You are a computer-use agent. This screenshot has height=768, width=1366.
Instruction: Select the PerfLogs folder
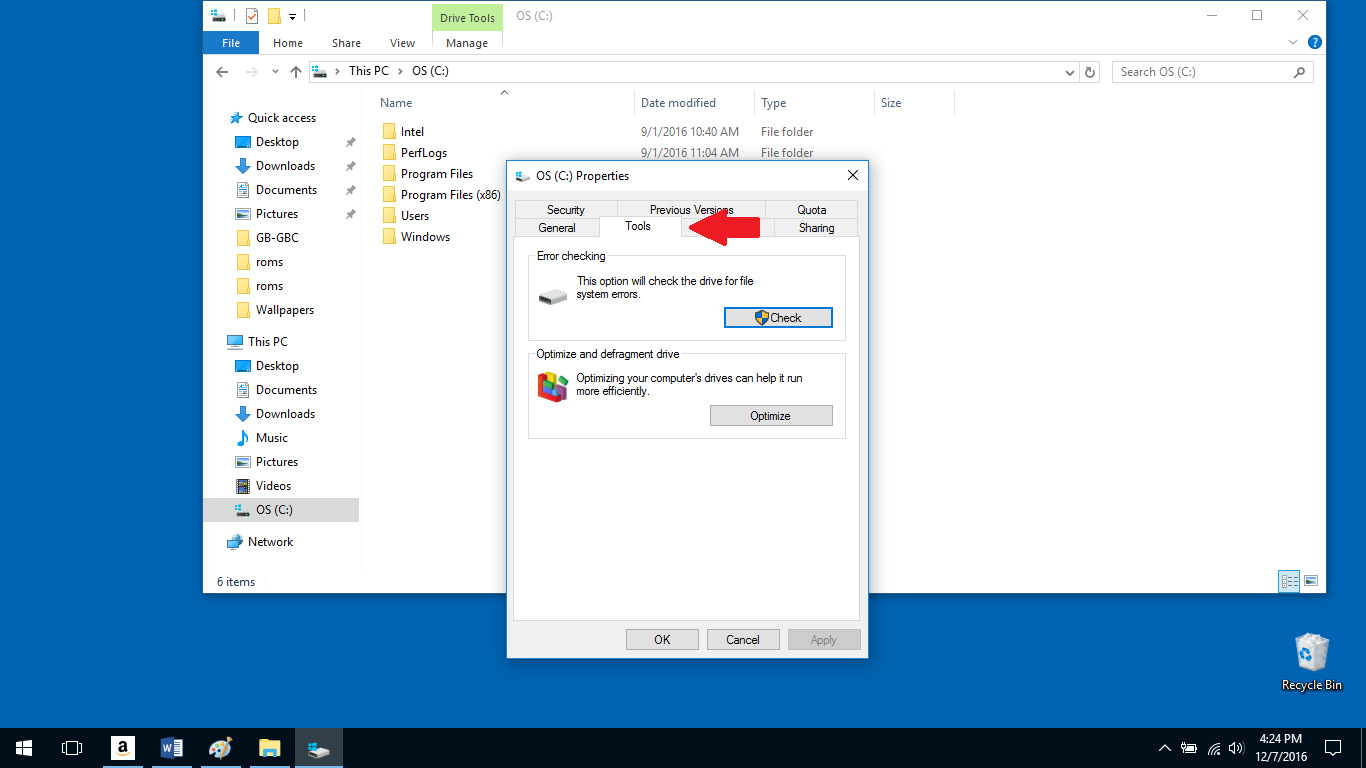point(424,153)
